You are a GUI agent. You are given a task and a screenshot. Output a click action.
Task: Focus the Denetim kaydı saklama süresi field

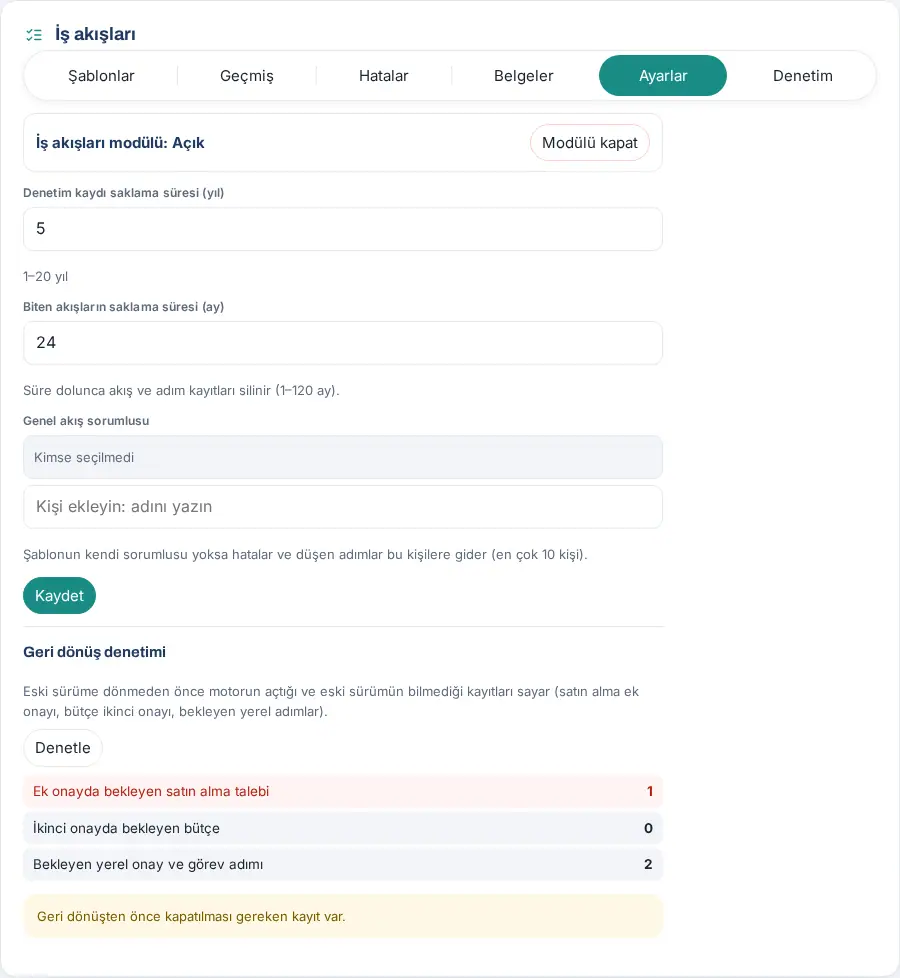point(343,229)
